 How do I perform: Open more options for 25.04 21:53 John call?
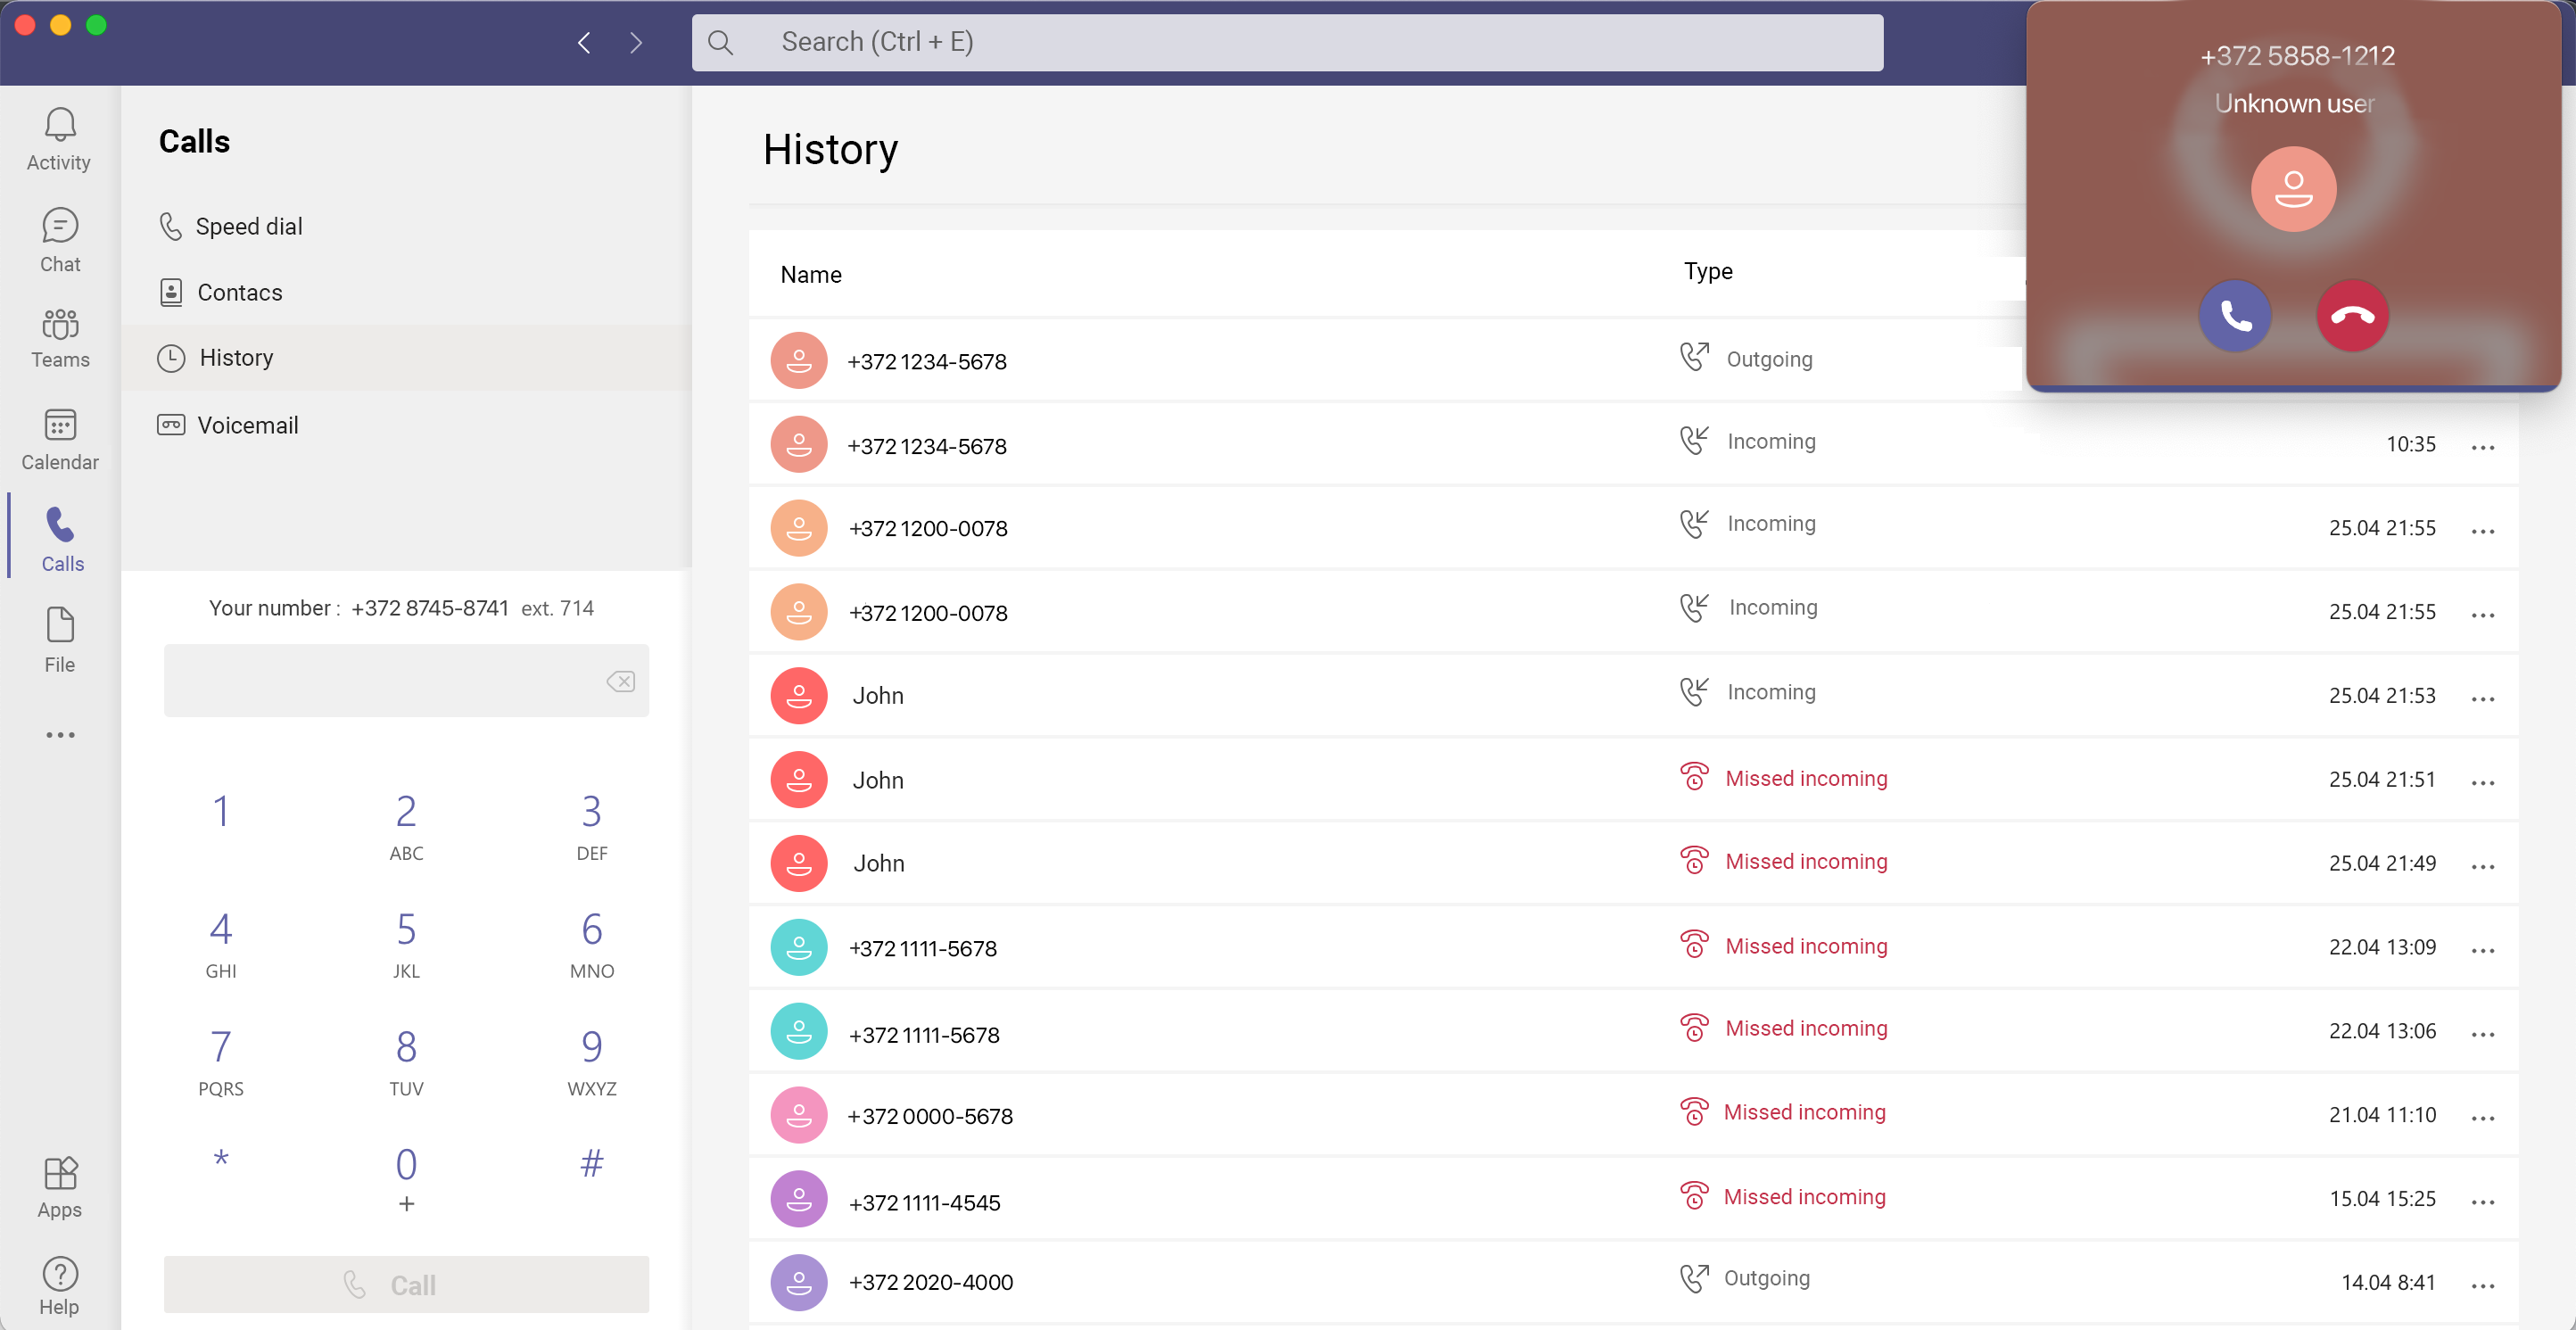click(2482, 697)
